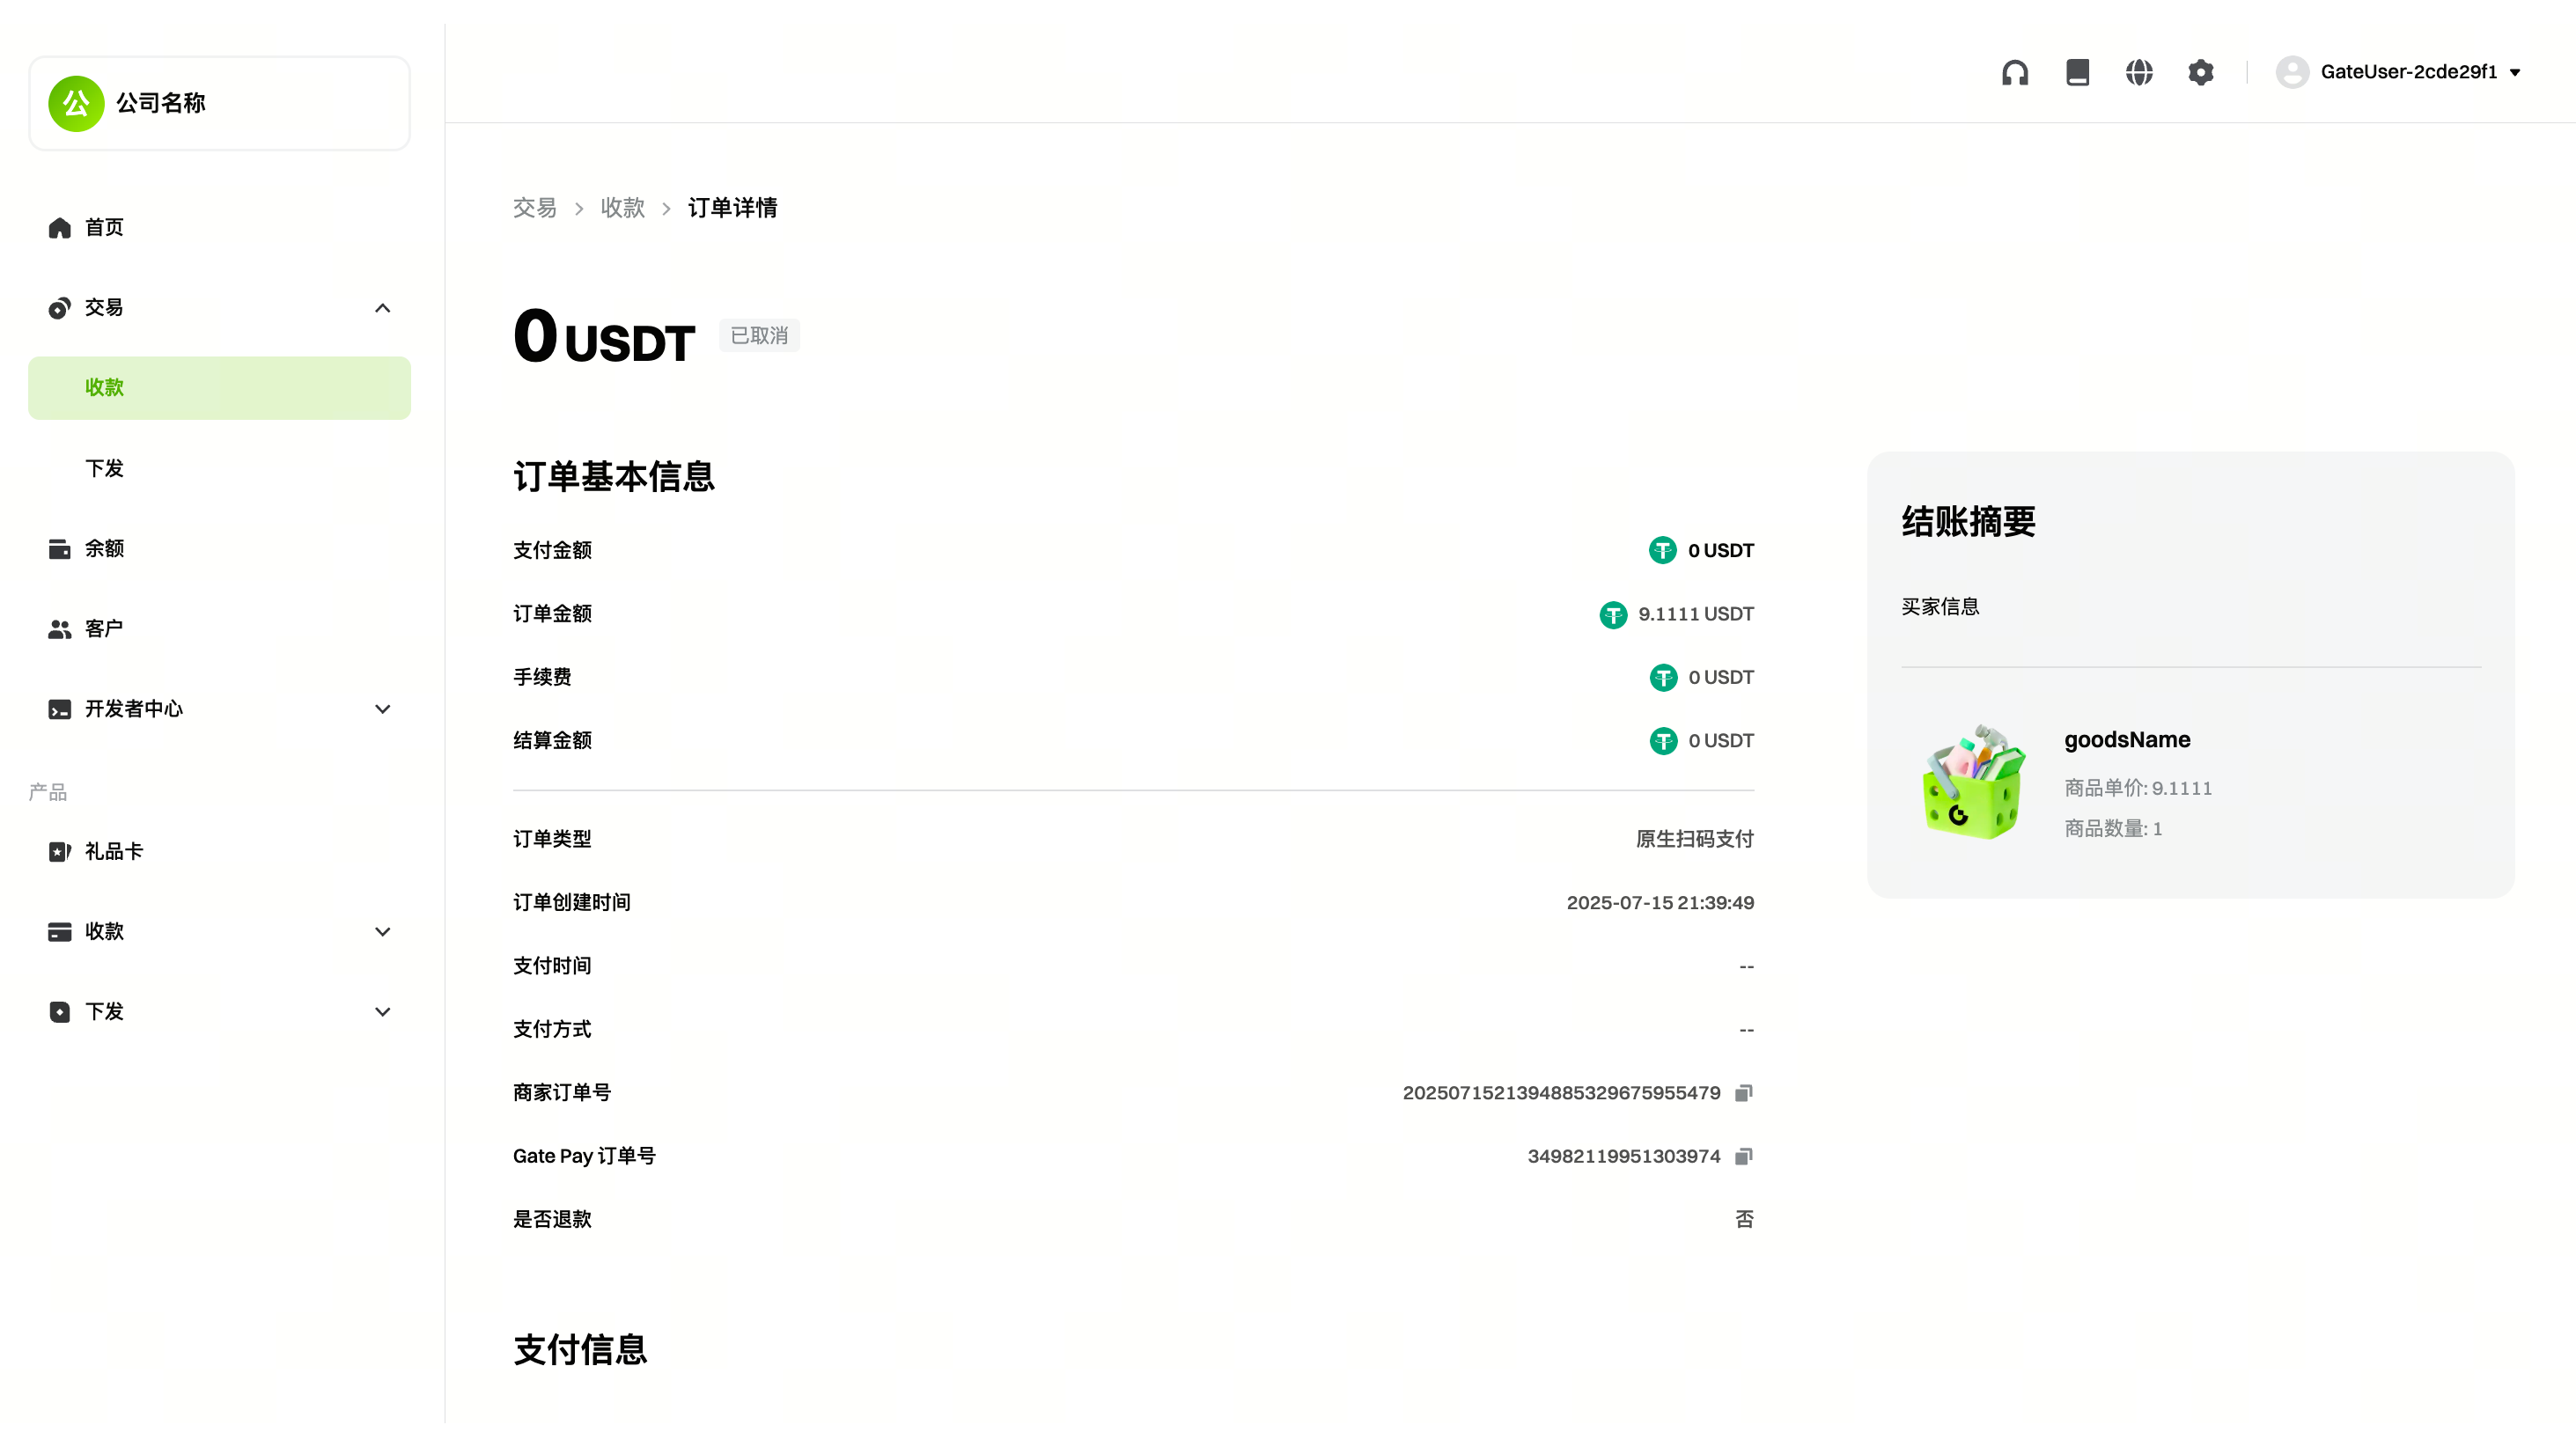Click the green company logo avatar
This screenshot has width=2576, height=1447.
(76, 103)
